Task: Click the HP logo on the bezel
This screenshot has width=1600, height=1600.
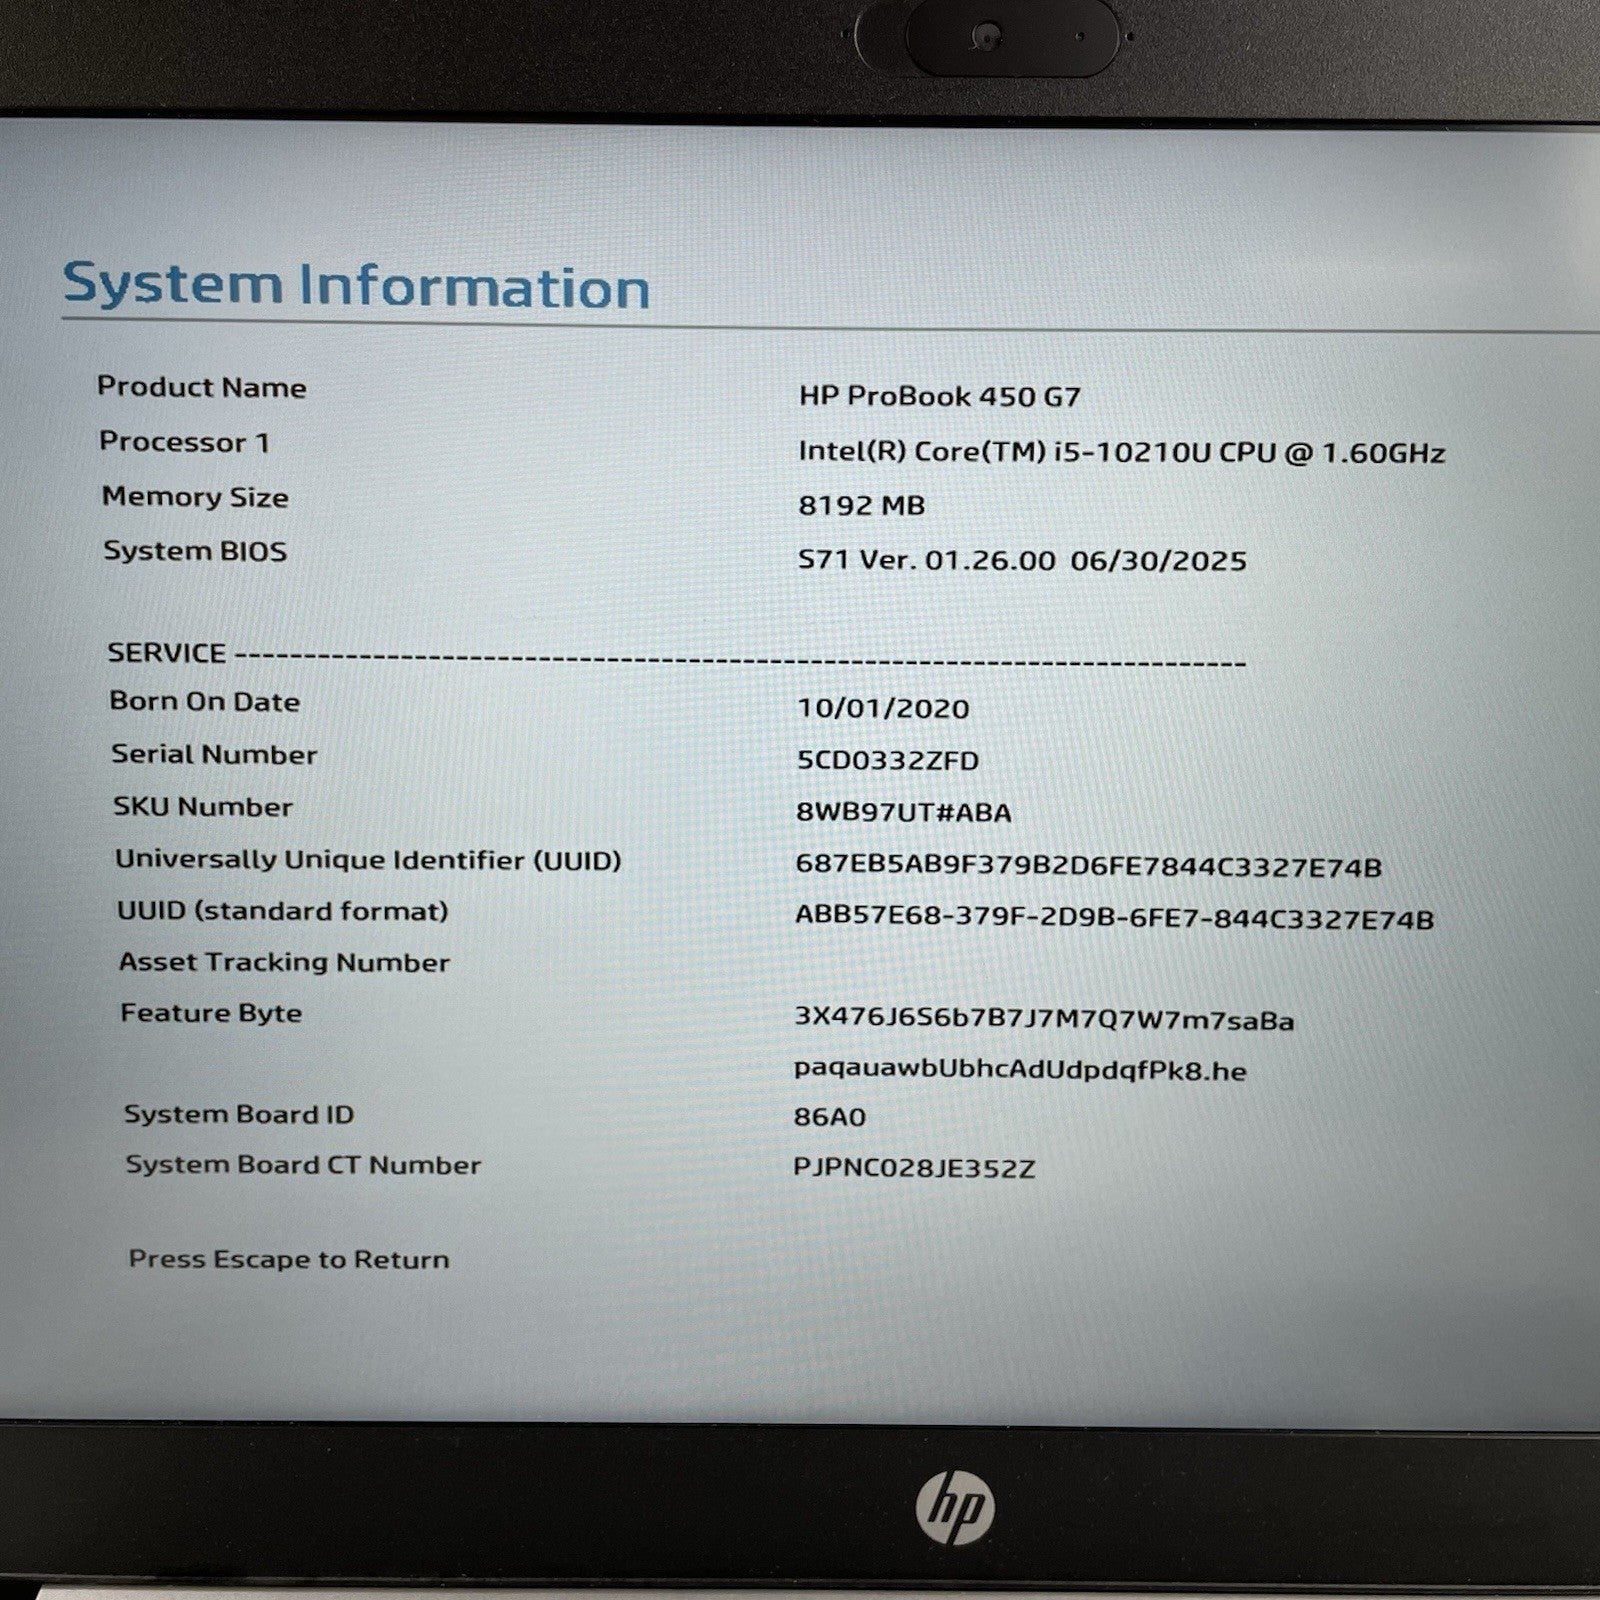Action: tap(954, 1506)
